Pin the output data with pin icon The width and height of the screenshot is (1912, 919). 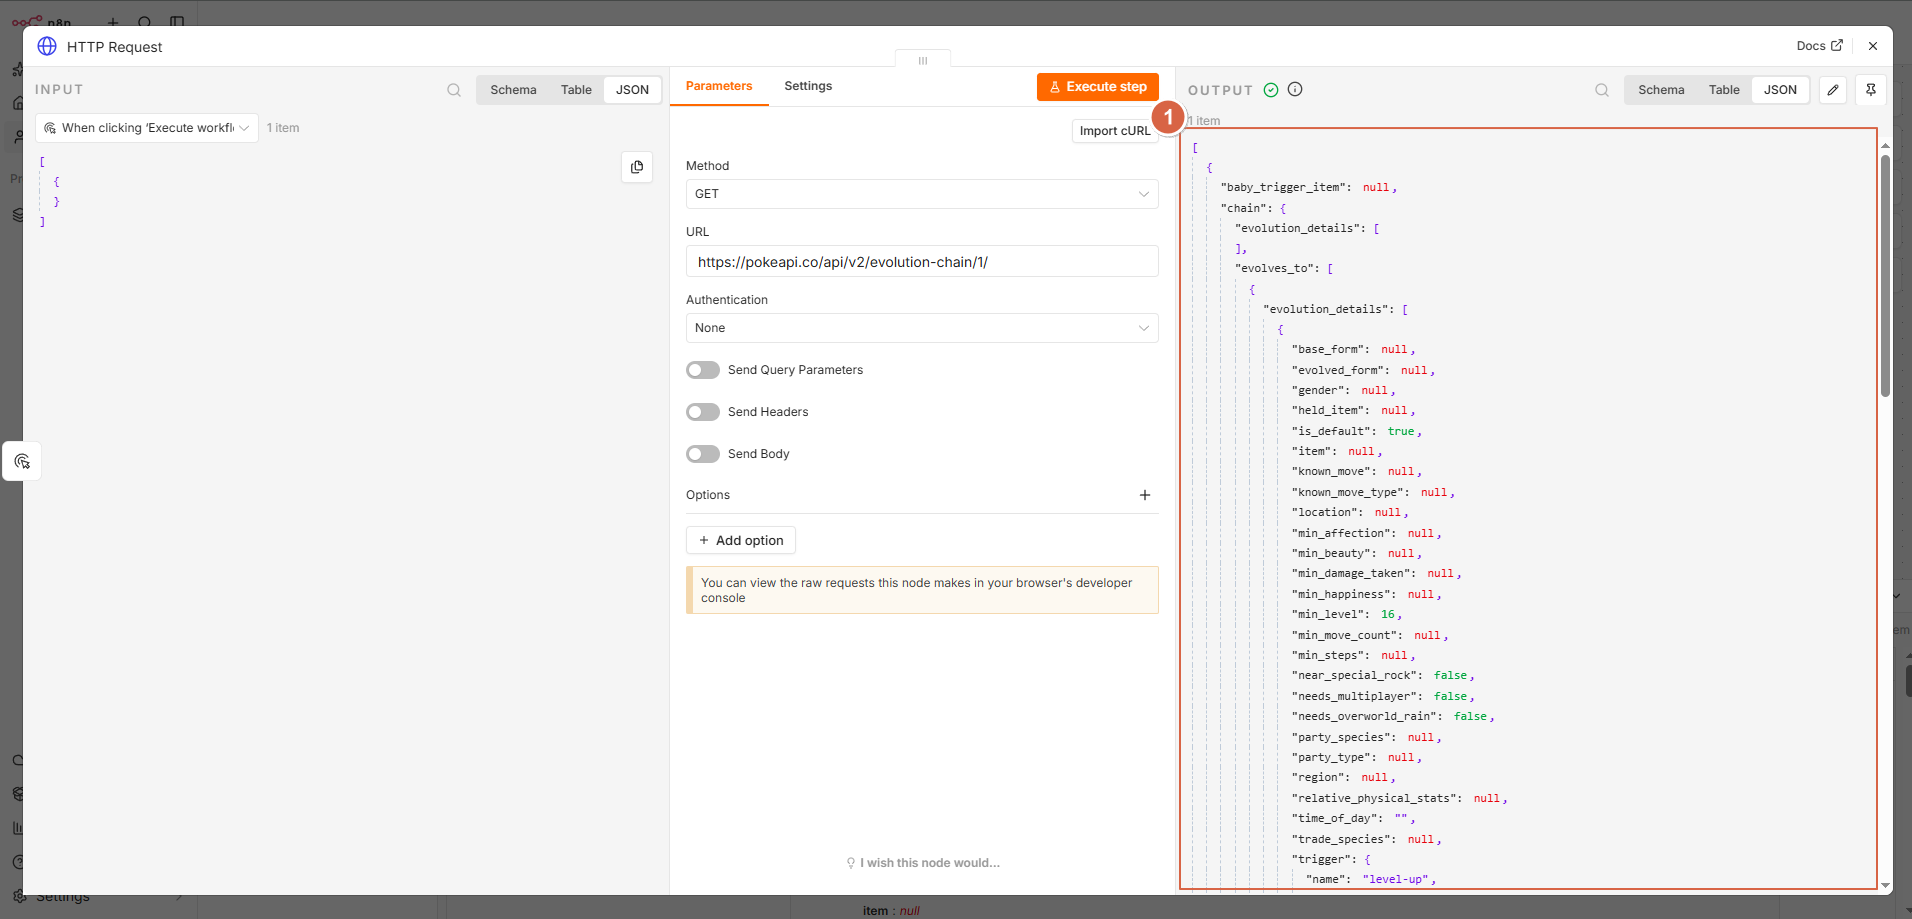pyautogui.click(x=1871, y=90)
